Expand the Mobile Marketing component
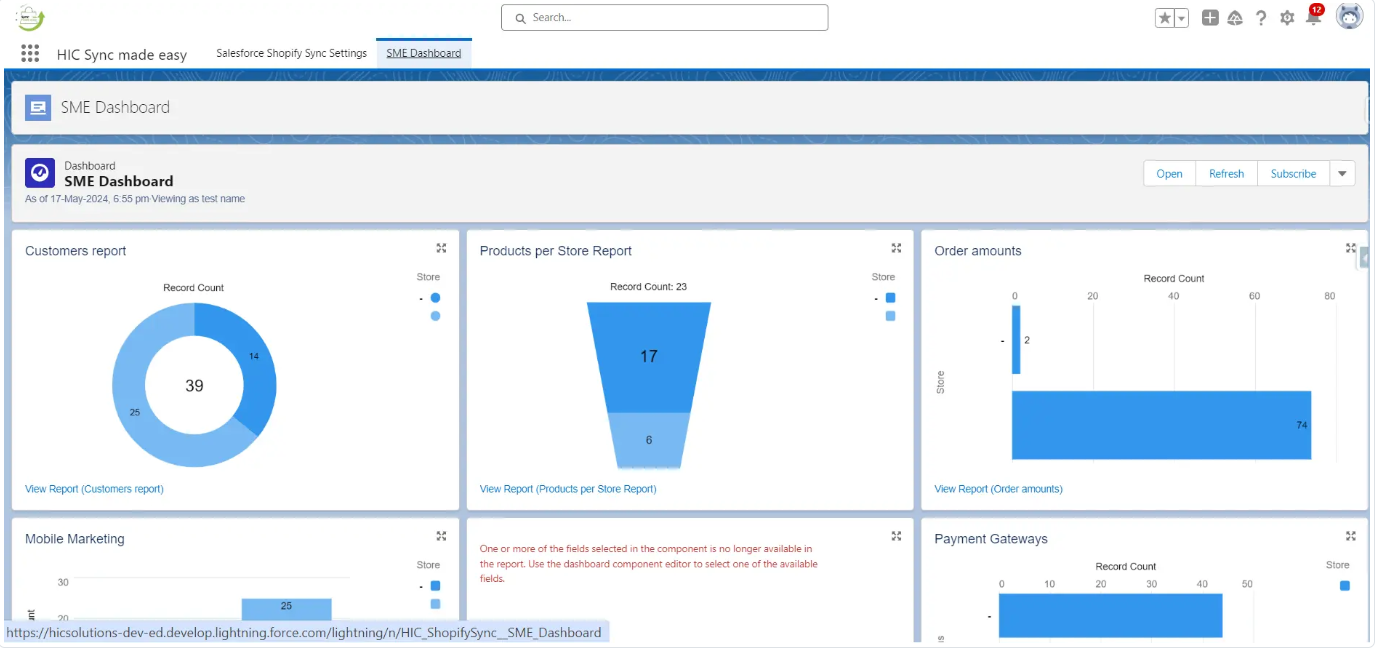 click(441, 536)
